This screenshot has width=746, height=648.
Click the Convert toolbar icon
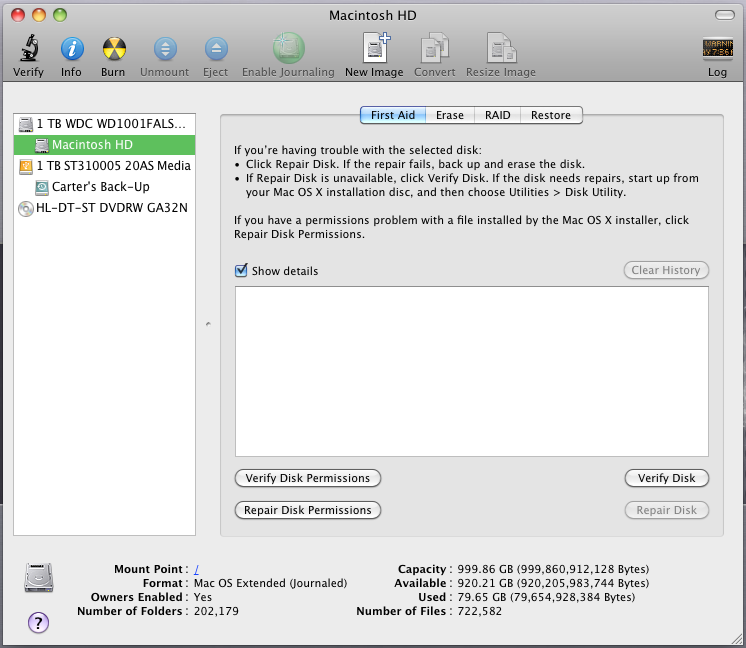click(x=434, y=48)
